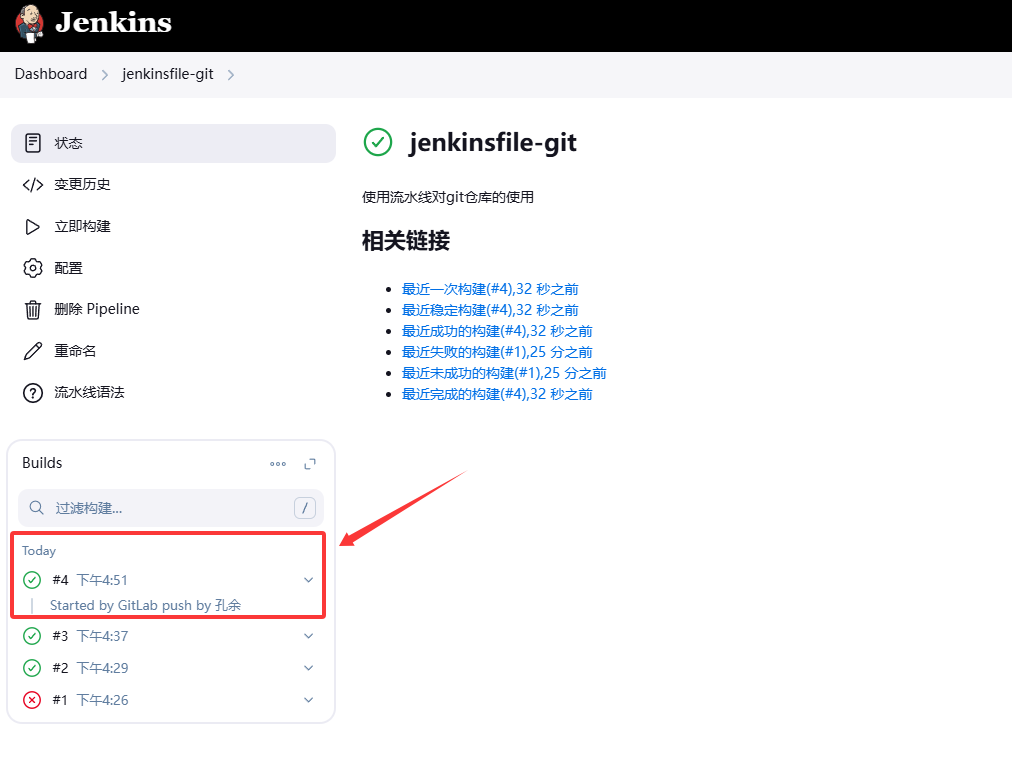Select 变更历史 in the sidebar
1012x767 pixels.
point(82,185)
